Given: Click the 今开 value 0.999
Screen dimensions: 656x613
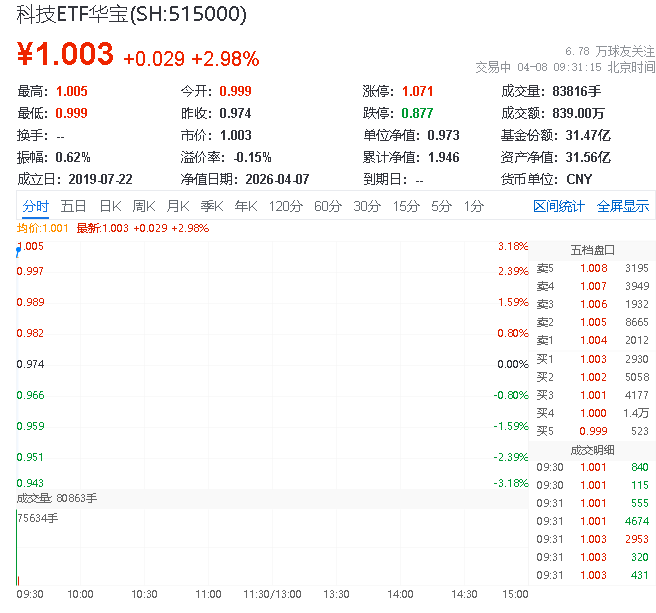Looking at the screenshot, I should pos(235,91).
